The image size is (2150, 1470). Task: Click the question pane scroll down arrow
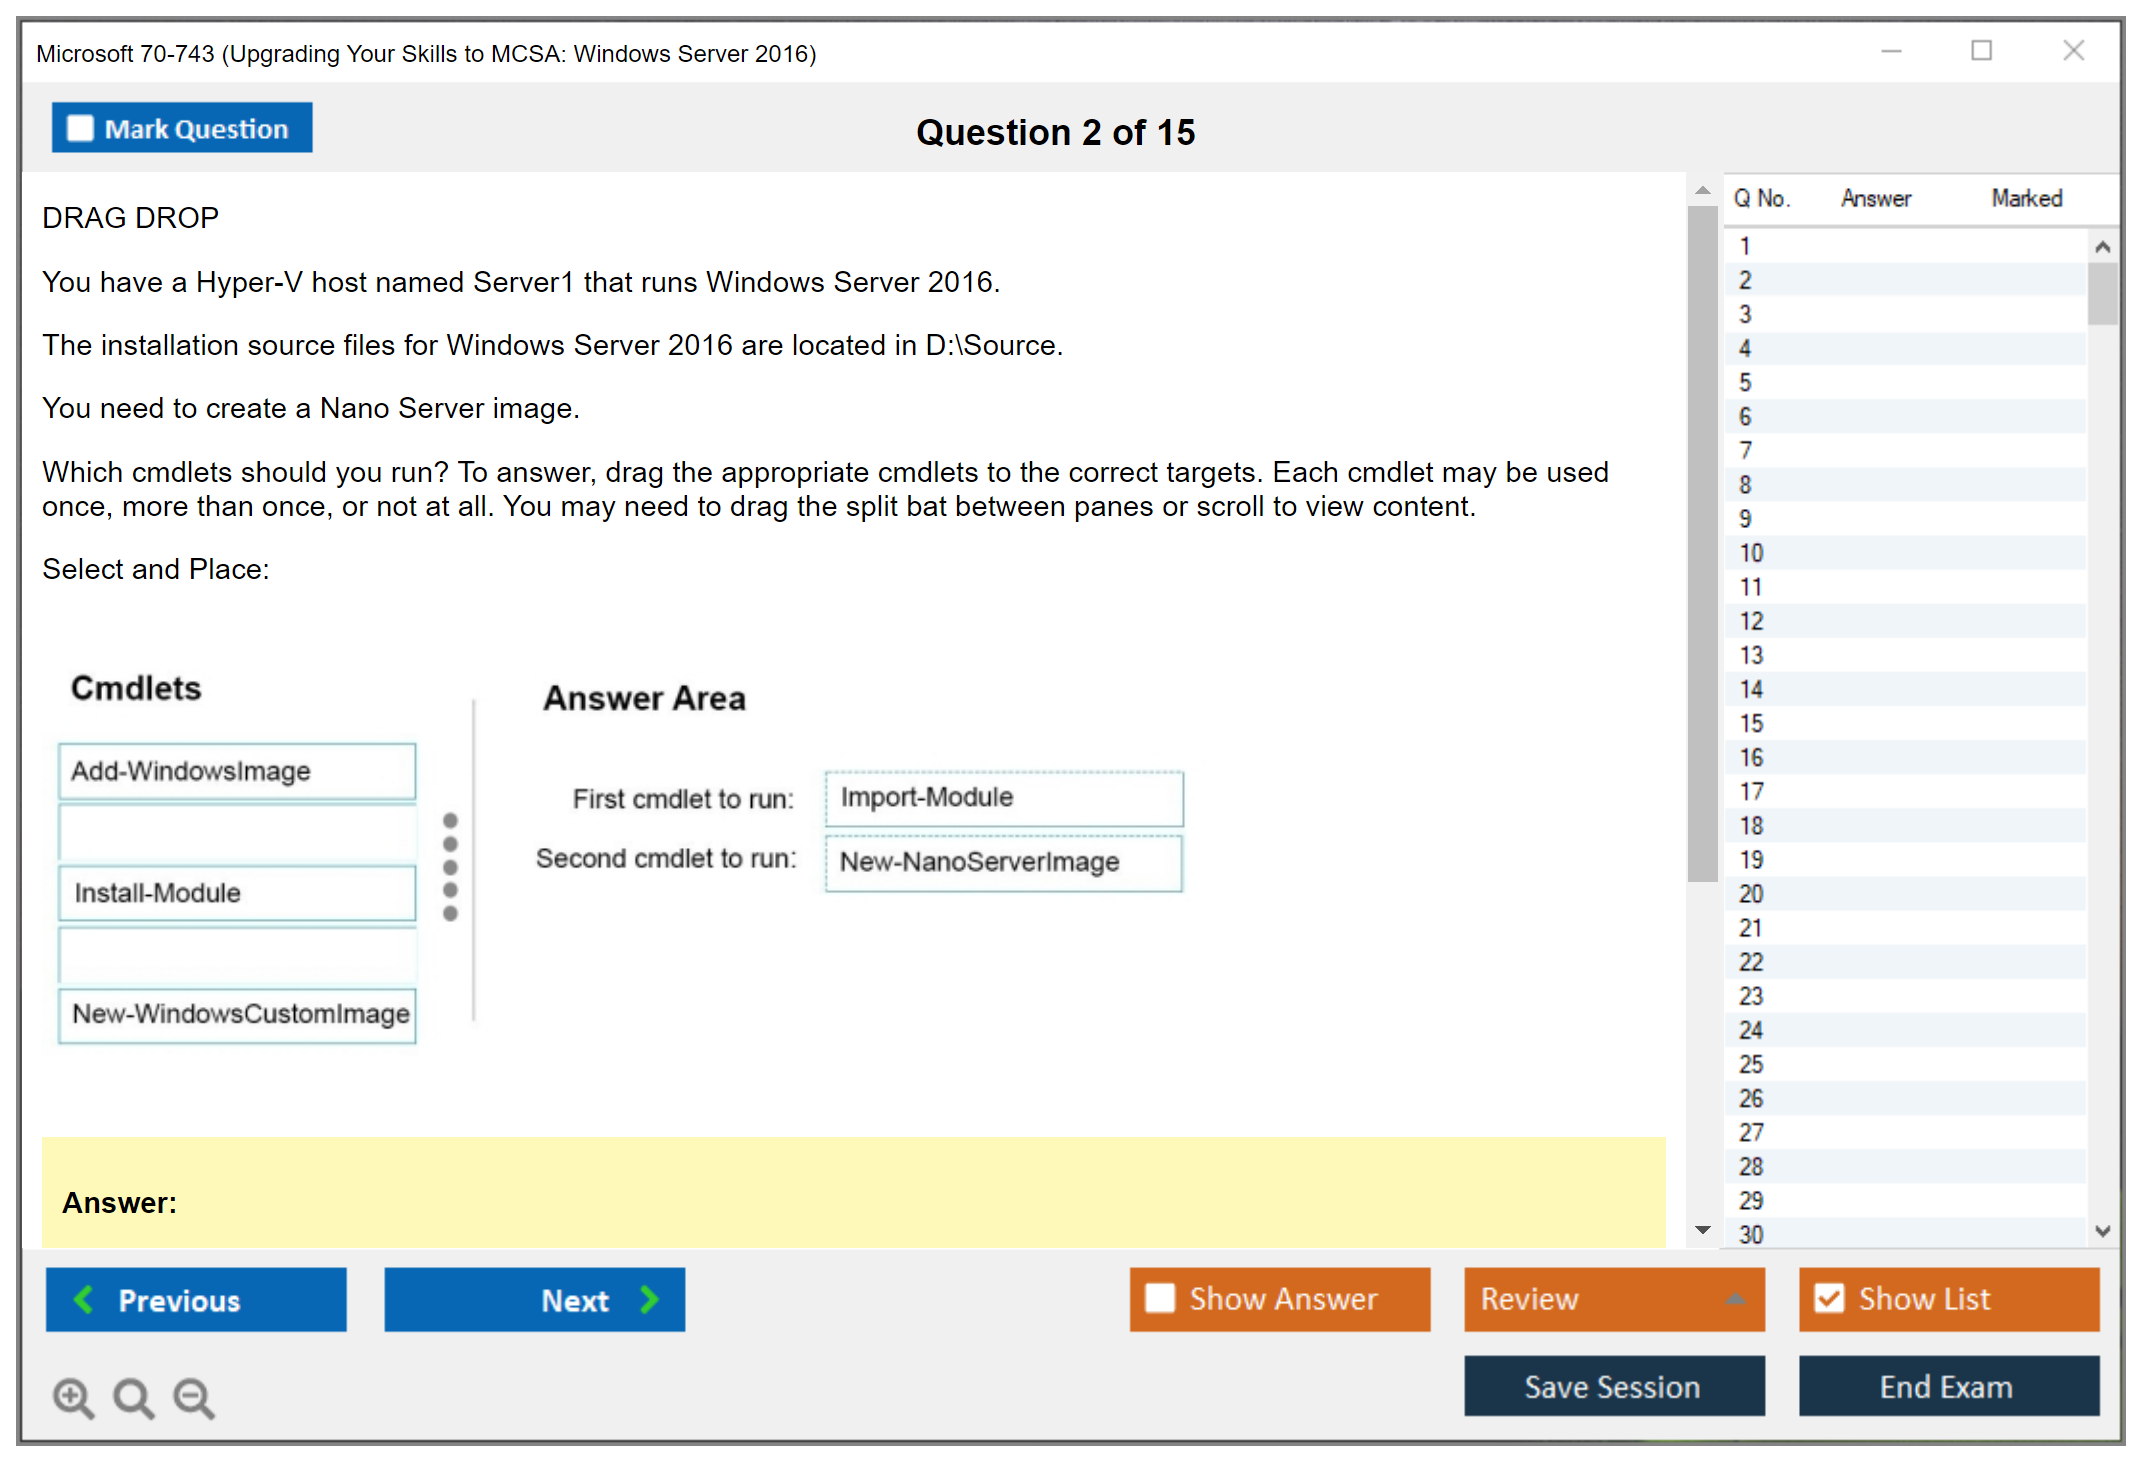1703,1230
